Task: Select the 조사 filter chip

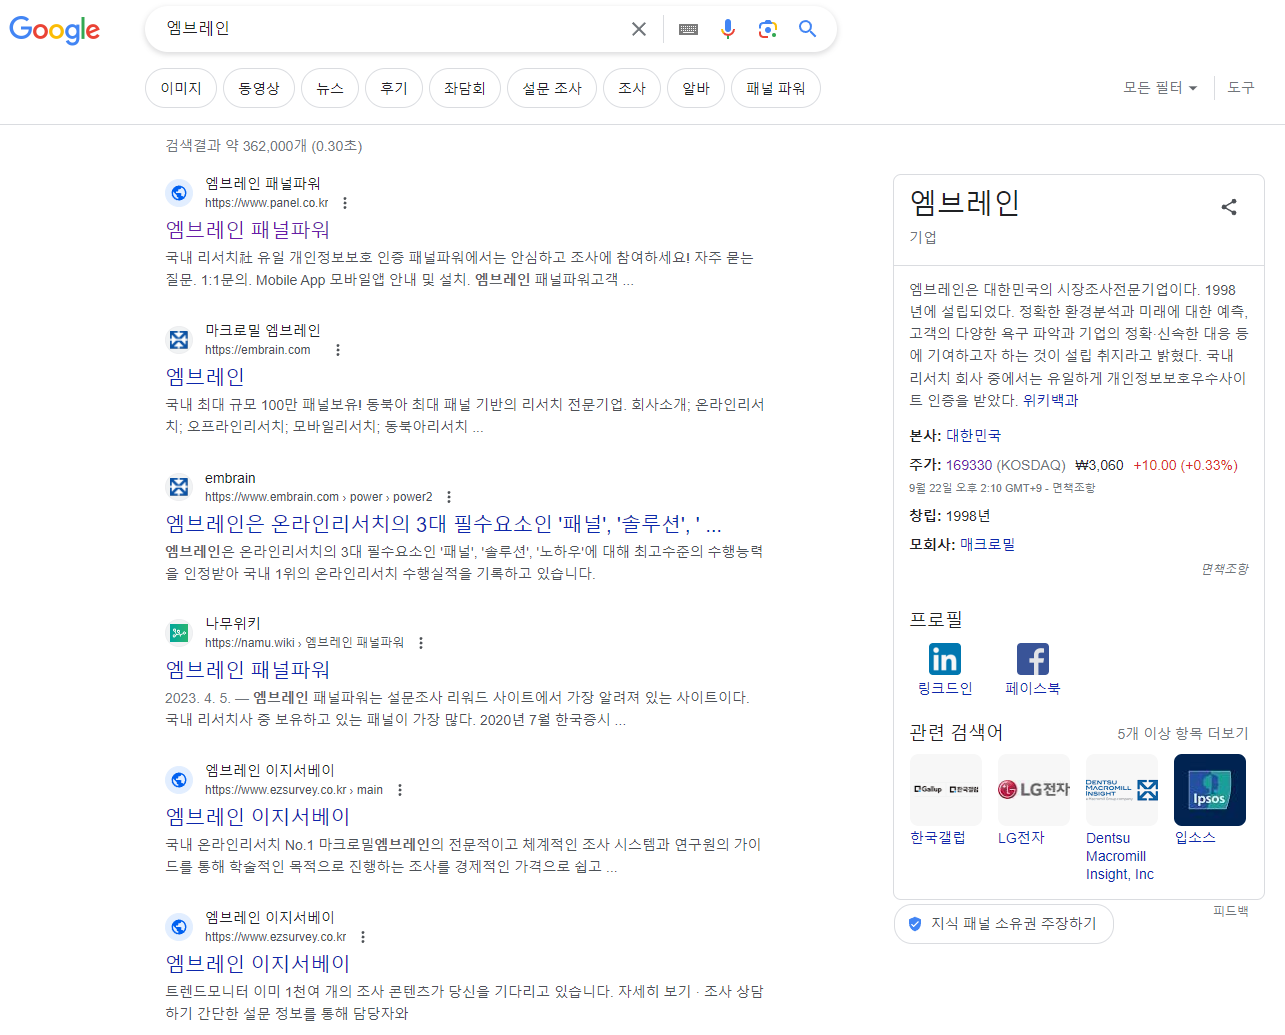Action: click(632, 88)
